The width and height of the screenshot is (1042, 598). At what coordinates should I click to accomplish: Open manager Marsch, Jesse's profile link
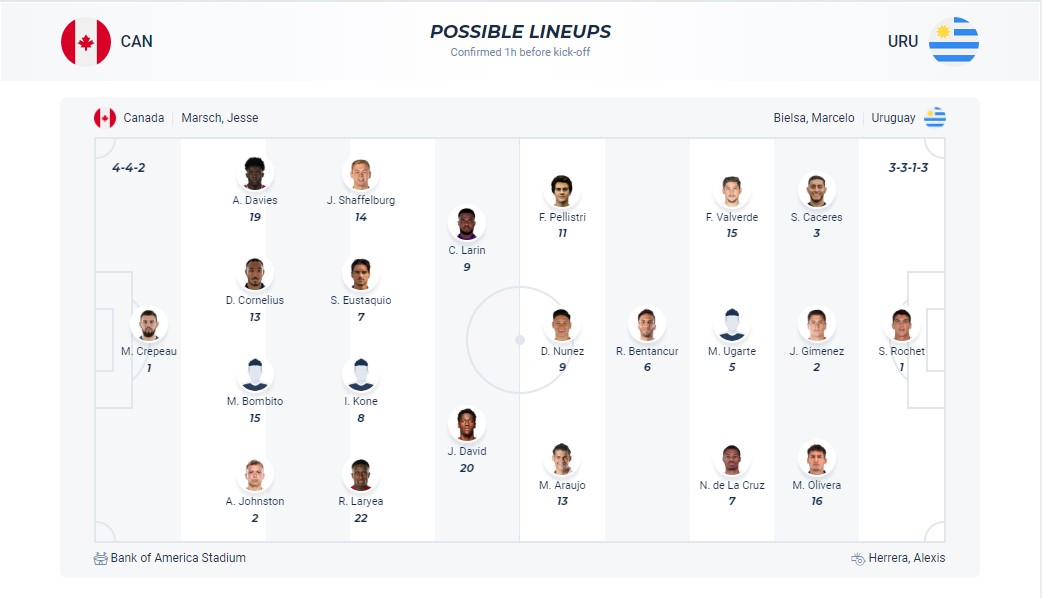click(x=218, y=117)
